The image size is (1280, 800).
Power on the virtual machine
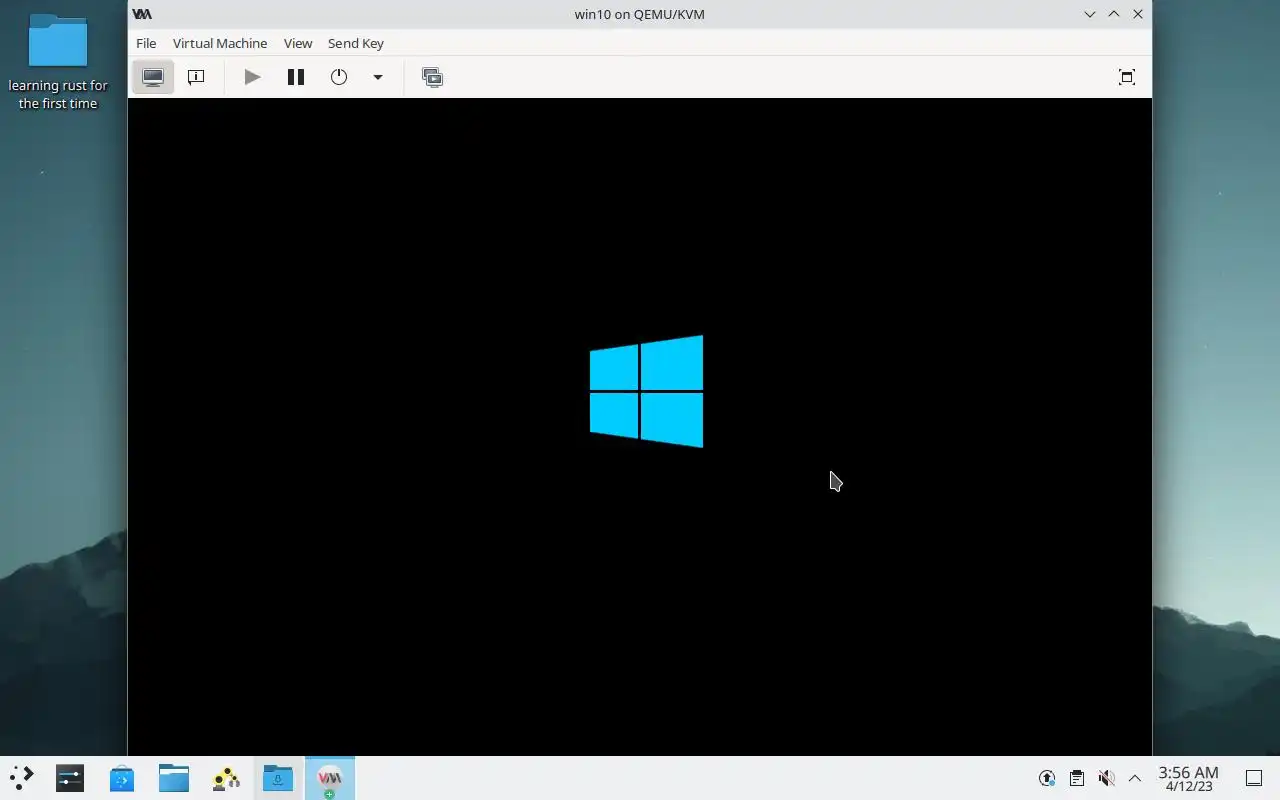pos(252,77)
